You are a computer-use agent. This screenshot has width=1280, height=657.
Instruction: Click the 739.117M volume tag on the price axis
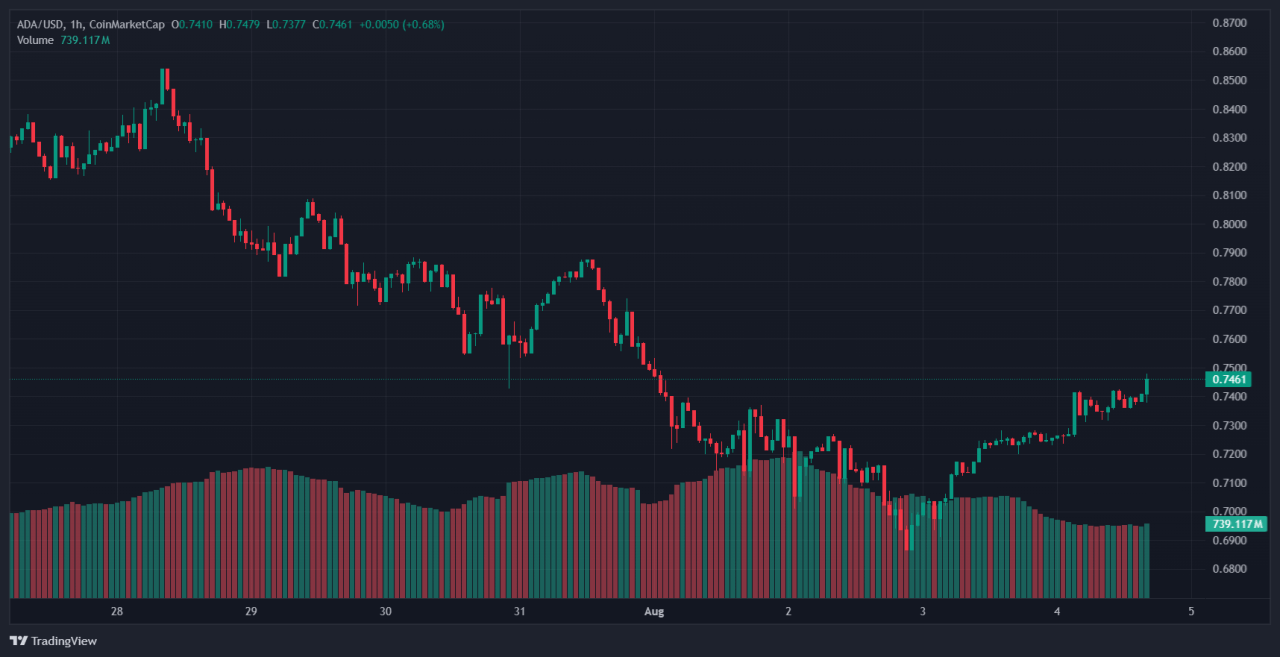coord(1236,524)
